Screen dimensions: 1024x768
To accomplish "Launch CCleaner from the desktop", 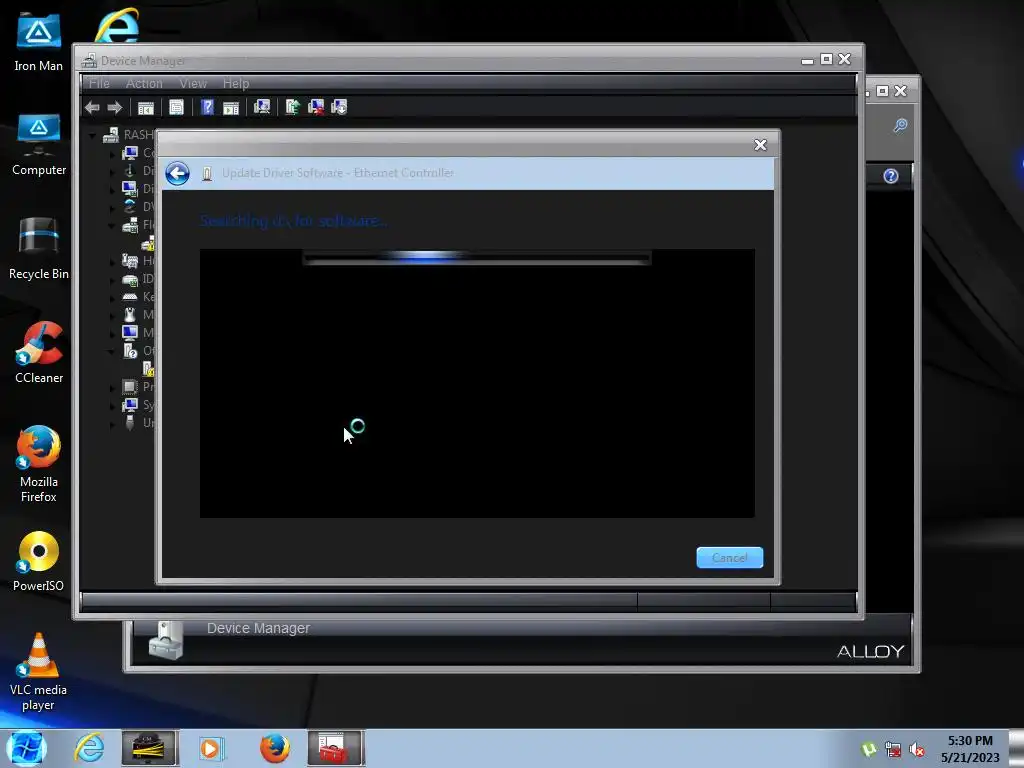I will coord(39,353).
